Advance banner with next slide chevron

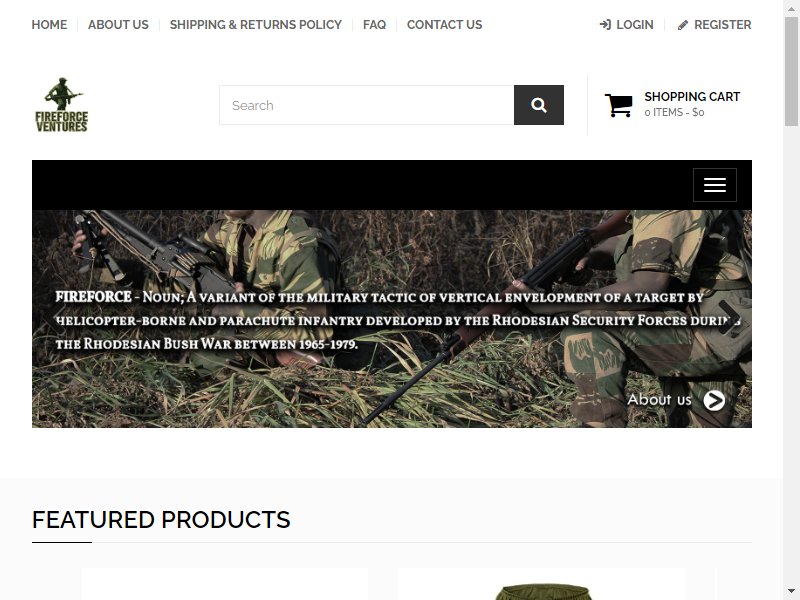[729, 317]
